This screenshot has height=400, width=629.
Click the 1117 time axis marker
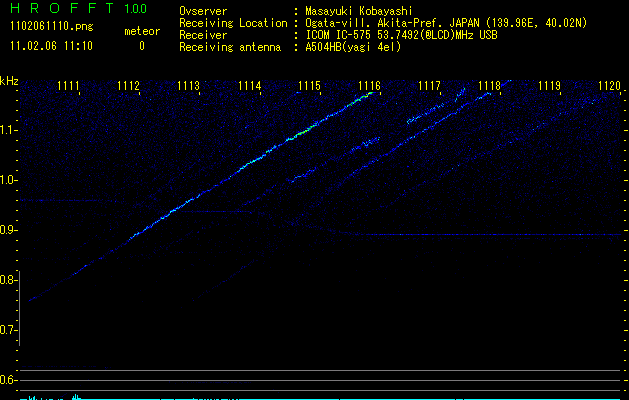pos(429,85)
